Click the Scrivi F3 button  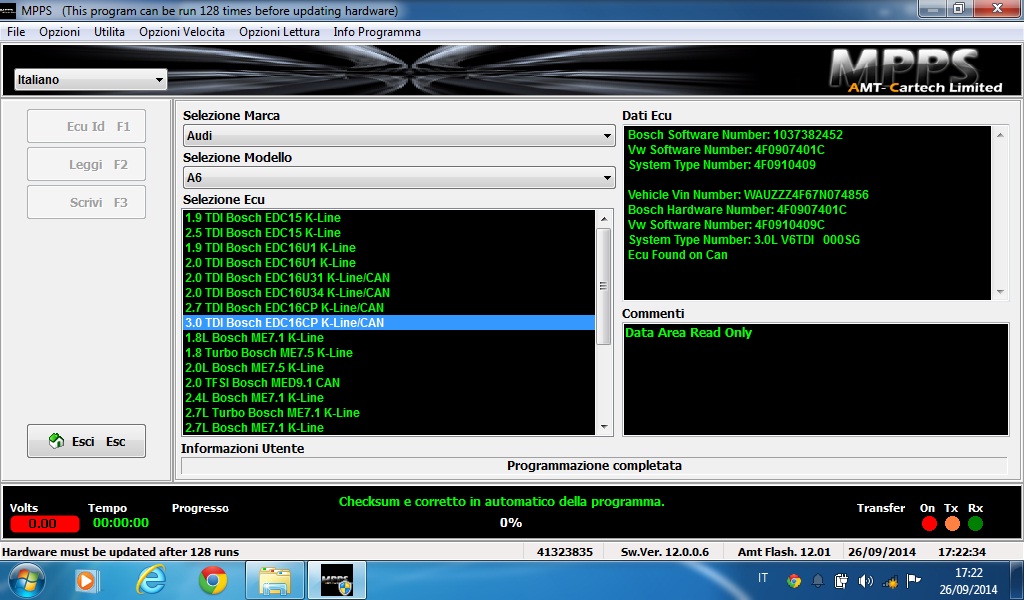[86, 202]
